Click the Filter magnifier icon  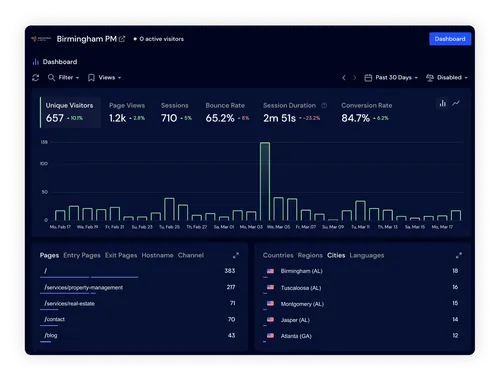[51, 78]
